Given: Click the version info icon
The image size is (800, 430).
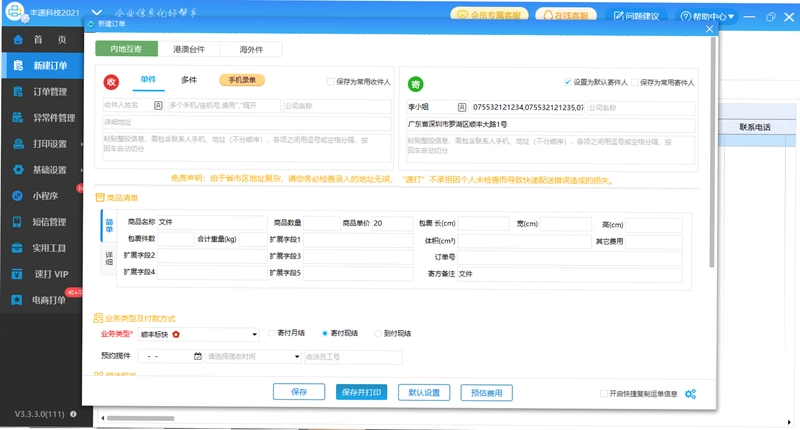Looking at the screenshot, I should 73,414.
